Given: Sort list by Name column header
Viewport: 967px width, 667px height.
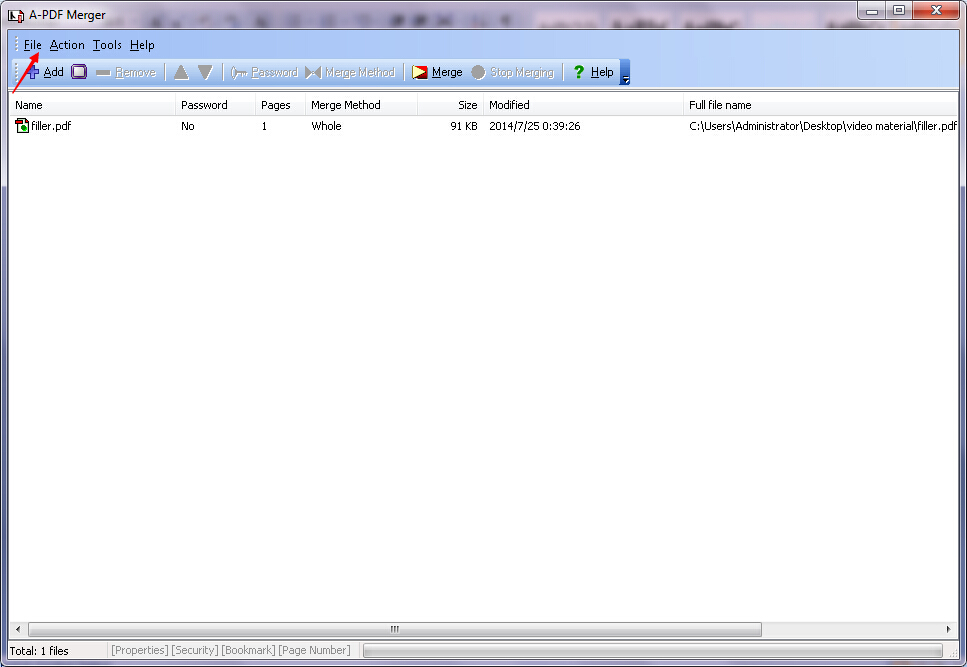Looking at the screenshot, I should (x=92, y=105).
